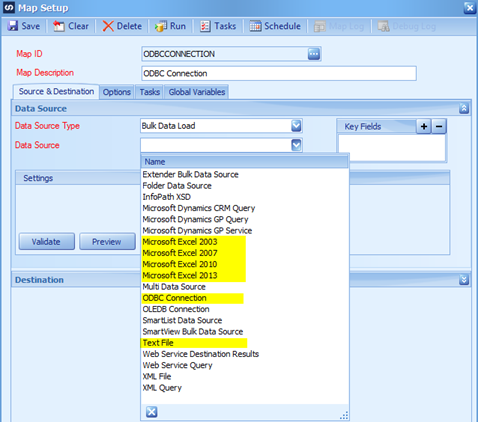The image size is (478, 422).
Task: Switch to the Options tab
Action: click(117, 92)
